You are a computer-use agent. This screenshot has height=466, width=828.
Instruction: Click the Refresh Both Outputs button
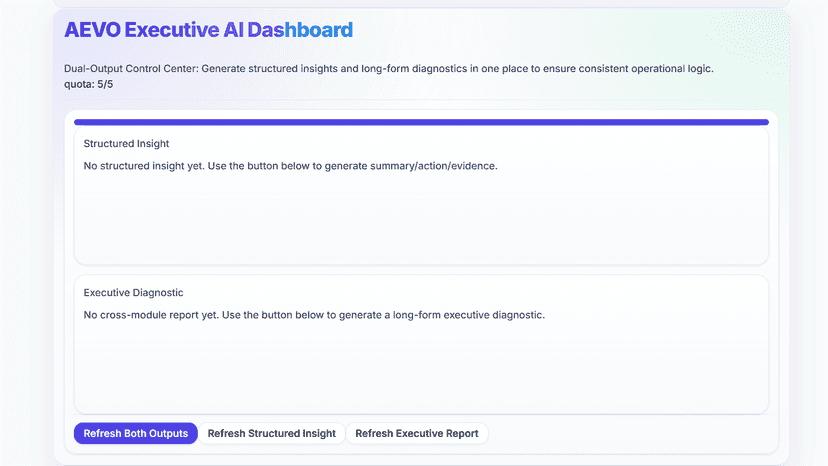point(136,433)
